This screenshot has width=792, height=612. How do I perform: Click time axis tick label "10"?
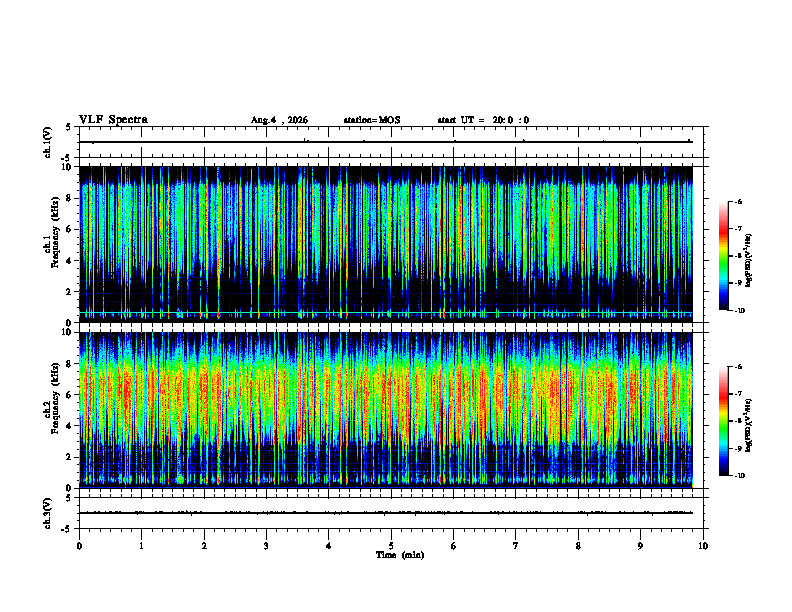703,546
